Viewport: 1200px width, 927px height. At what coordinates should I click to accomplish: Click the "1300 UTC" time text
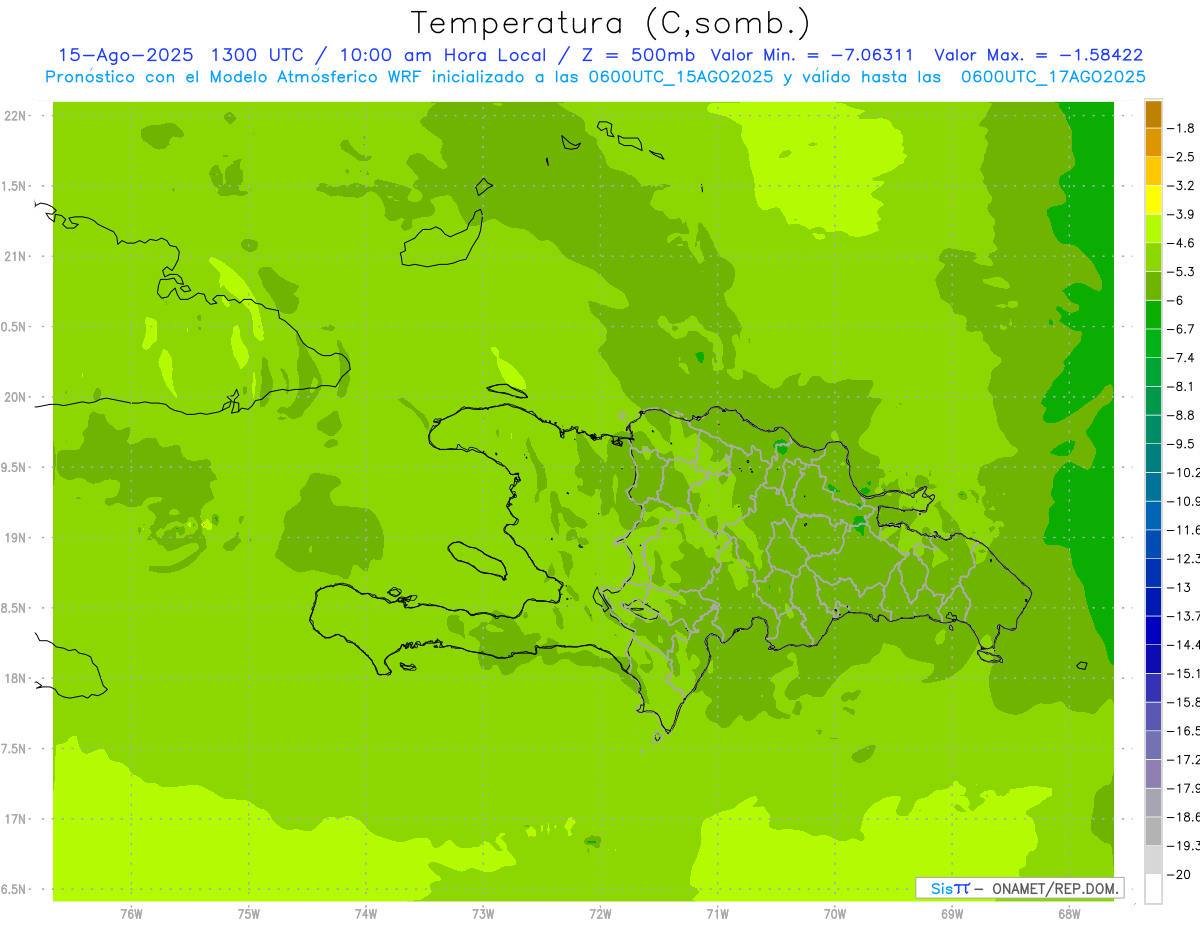point(259,55)
